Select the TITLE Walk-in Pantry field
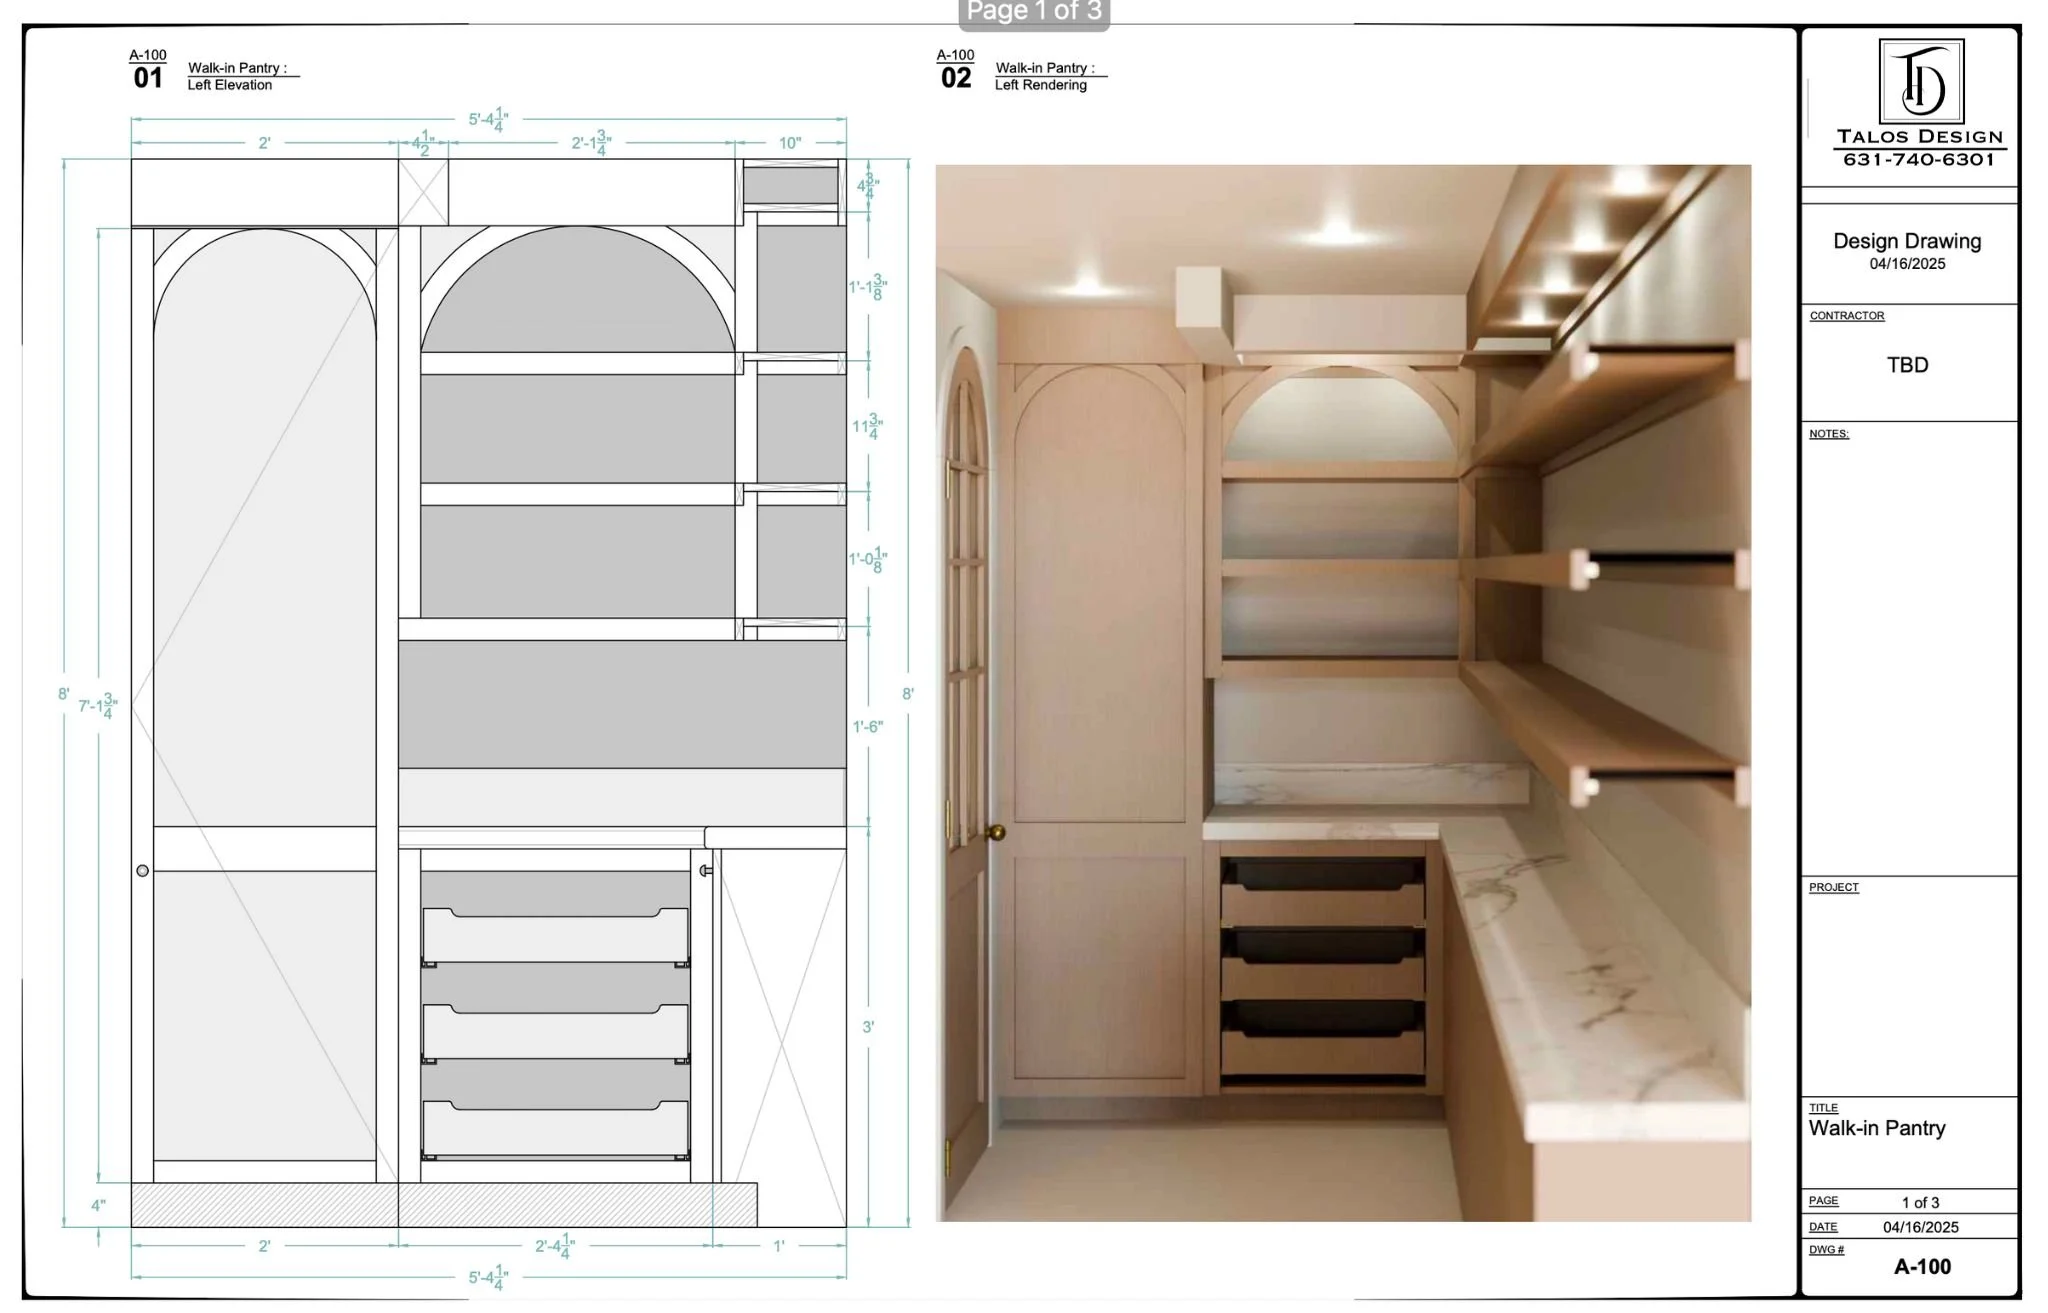2048x1313 pixels. point(1876,1128)
